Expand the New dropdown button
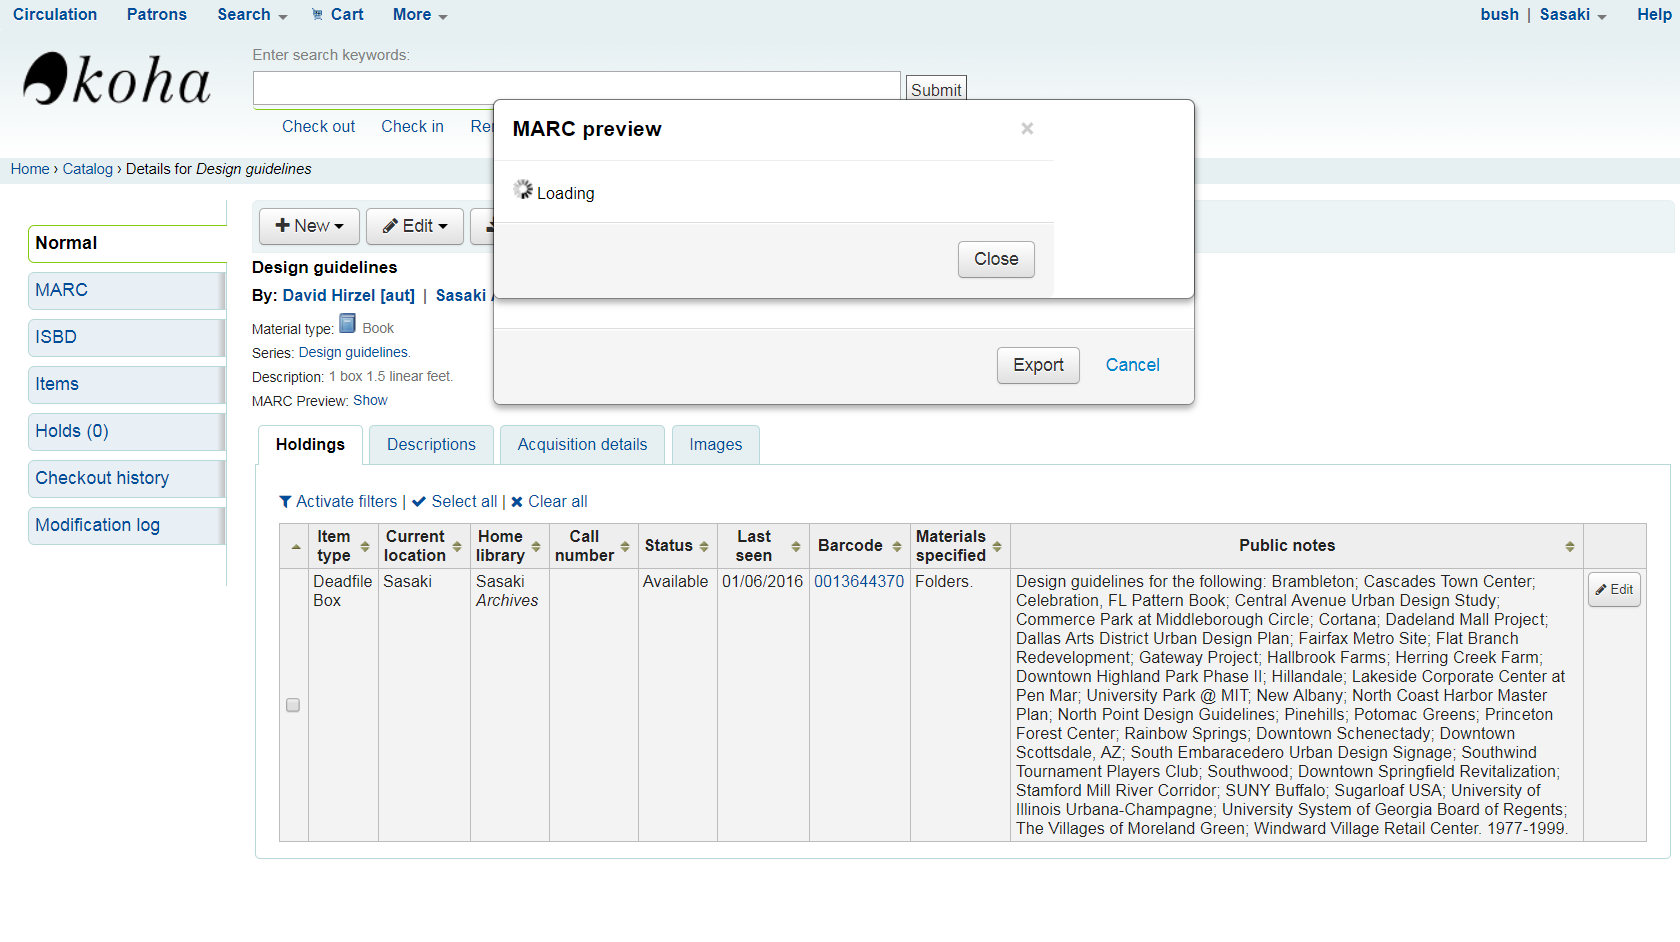This screenshot has width=1680, height=942. pyautogui.click(x=309, y=226)
